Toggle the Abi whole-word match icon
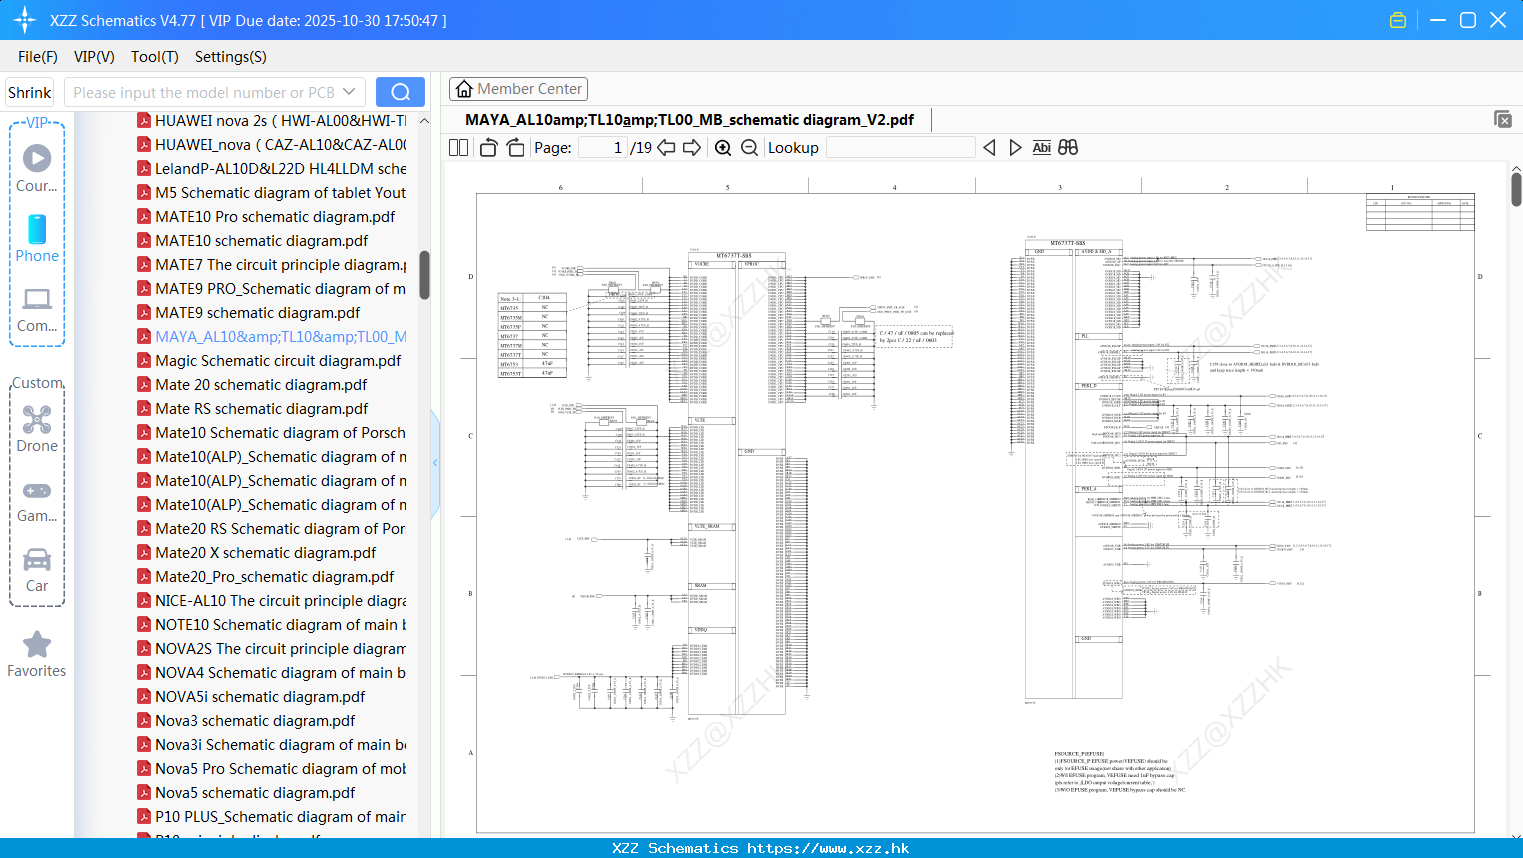 pos(1041,148)
